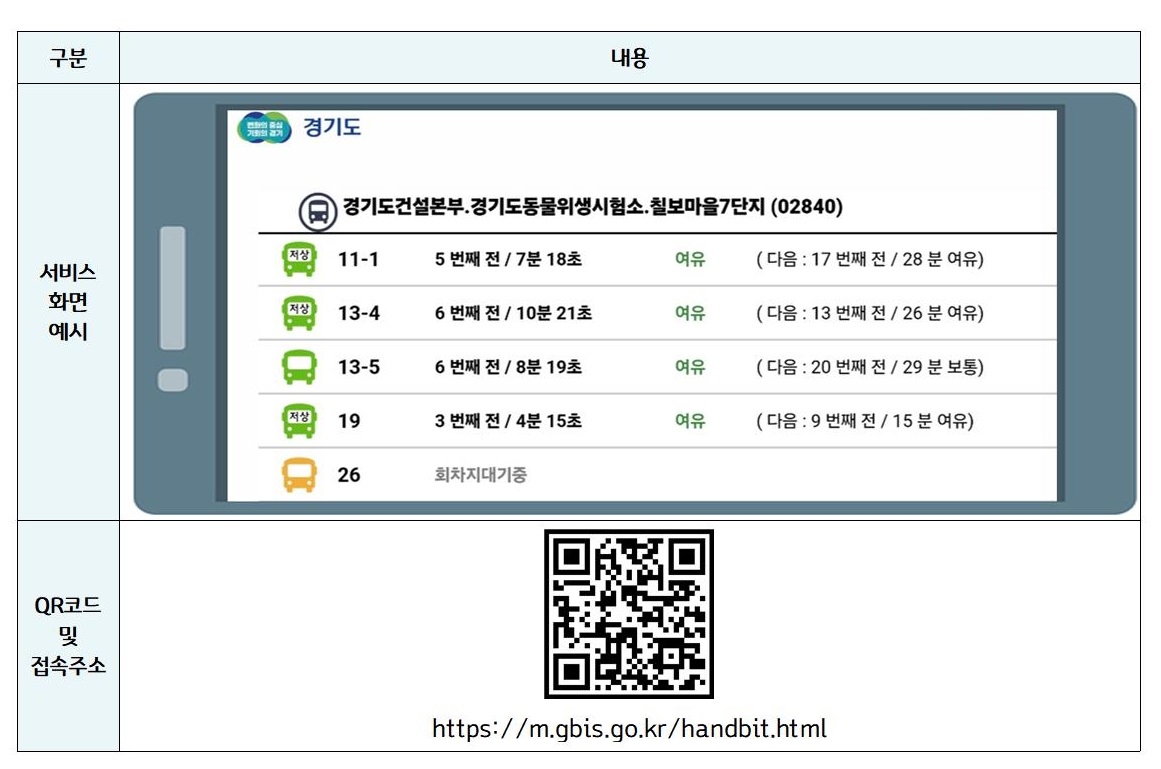
Task: Click the phone's long side button
Action: point(173,288)
